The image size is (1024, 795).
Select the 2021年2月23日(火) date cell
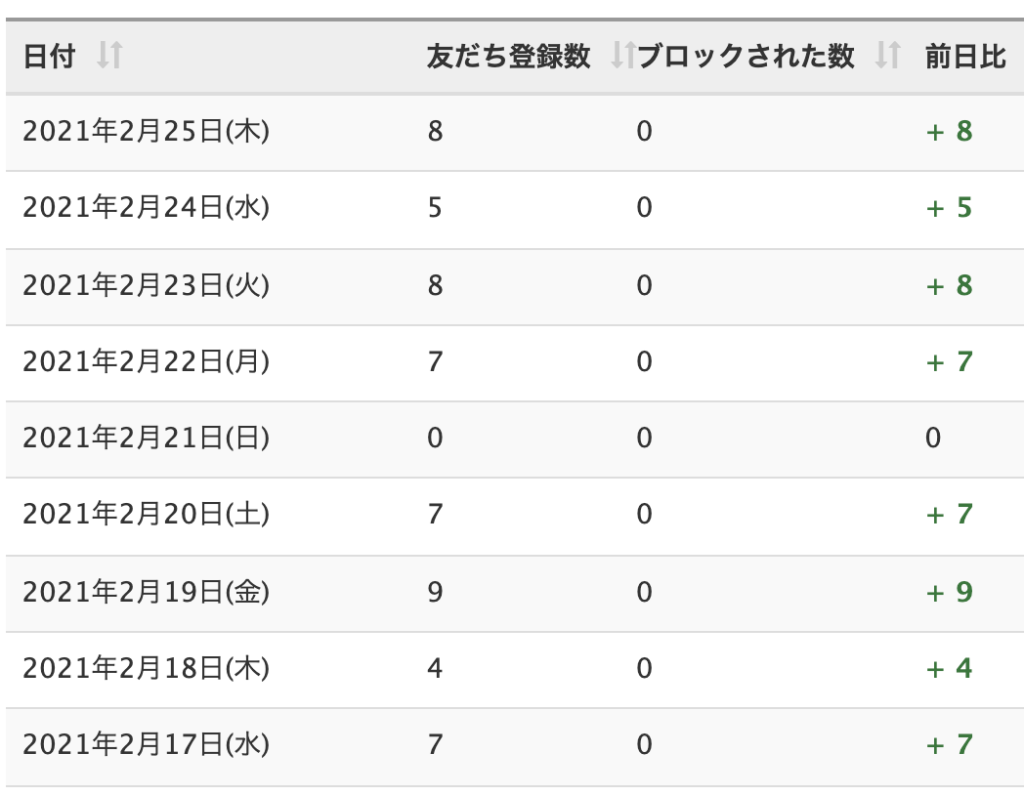[x=146, y=286]
